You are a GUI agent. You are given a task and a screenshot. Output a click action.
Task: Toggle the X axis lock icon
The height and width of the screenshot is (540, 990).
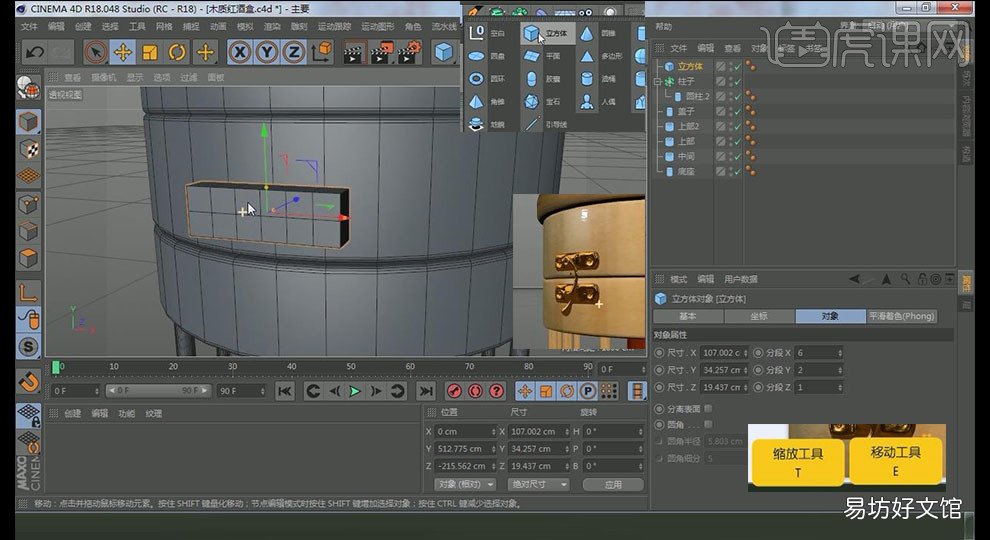(x=239, y=52)
